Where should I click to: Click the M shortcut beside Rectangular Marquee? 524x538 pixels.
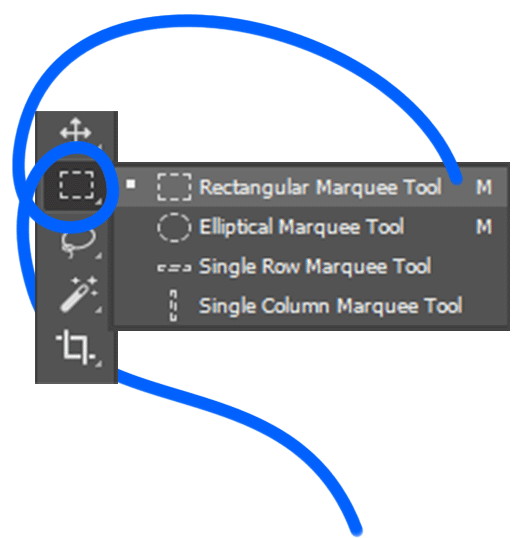coord(484,187)
